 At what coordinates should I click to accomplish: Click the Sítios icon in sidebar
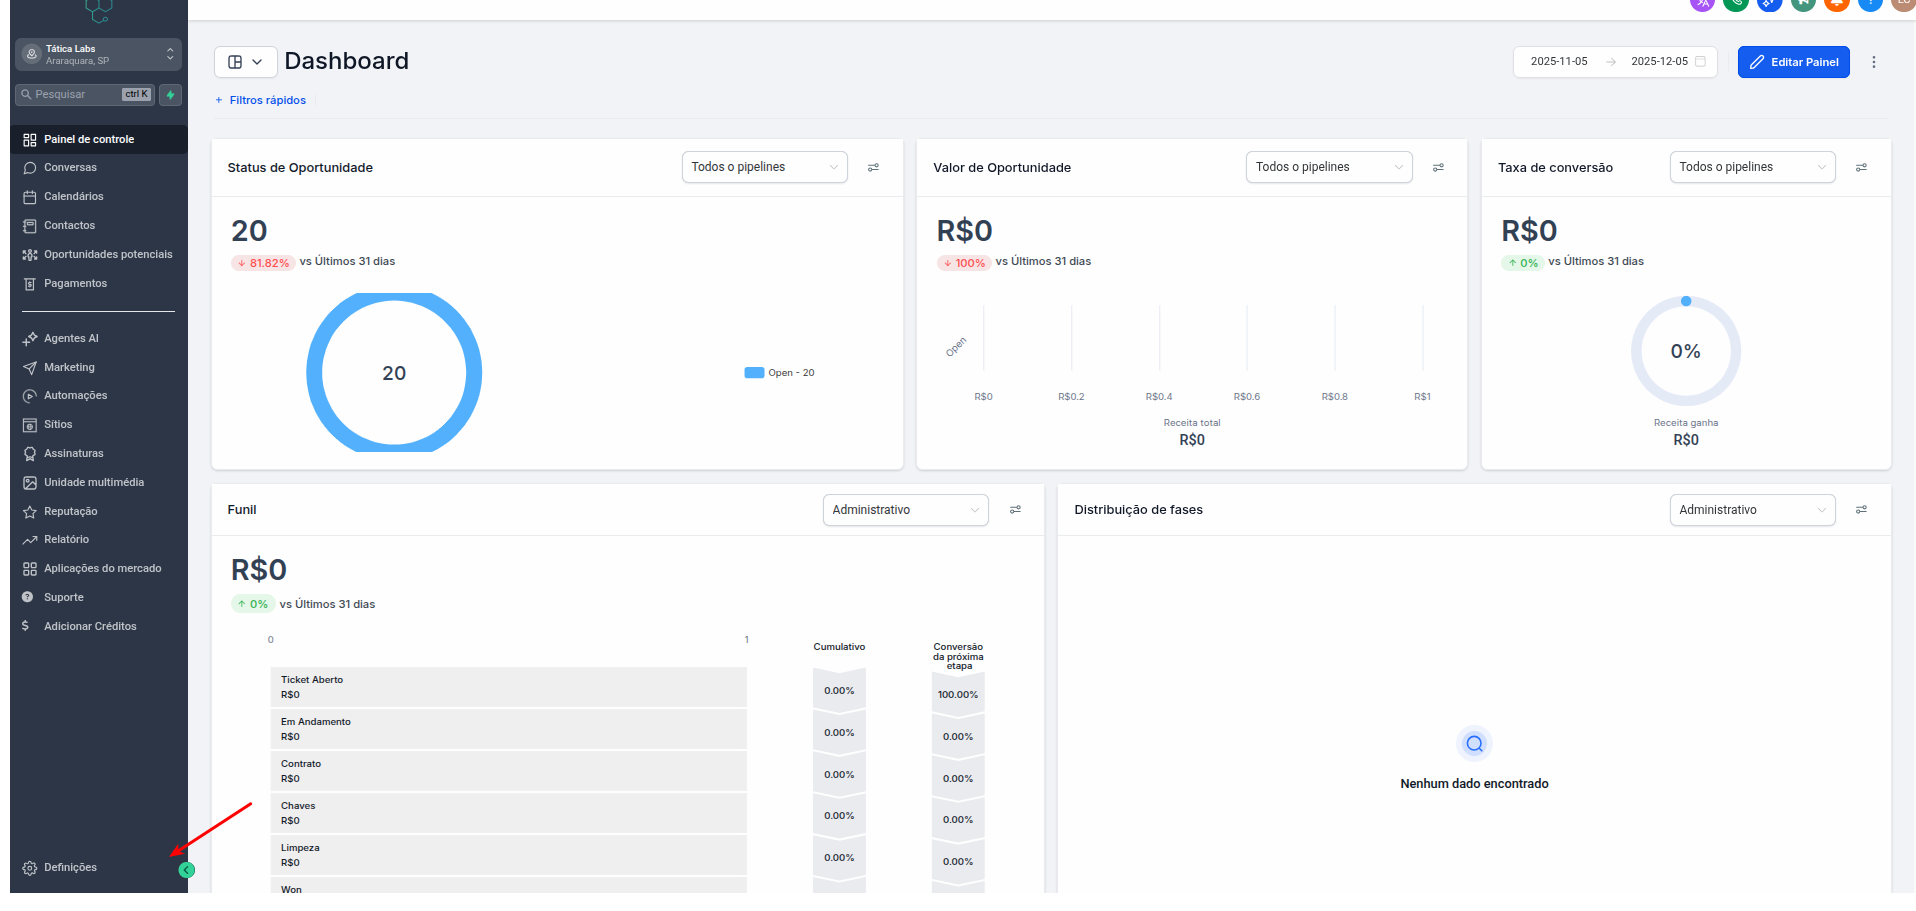tap(30, 425)
